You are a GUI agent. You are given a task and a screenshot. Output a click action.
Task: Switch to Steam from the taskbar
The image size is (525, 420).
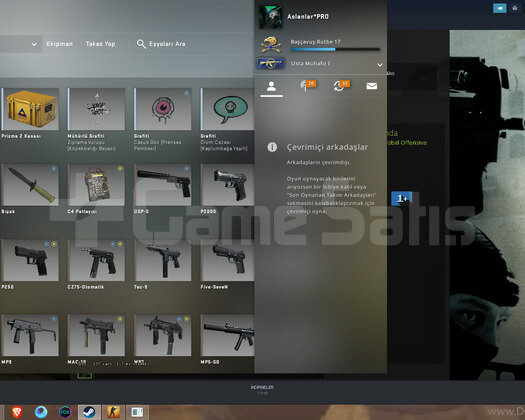coord(89,412)
